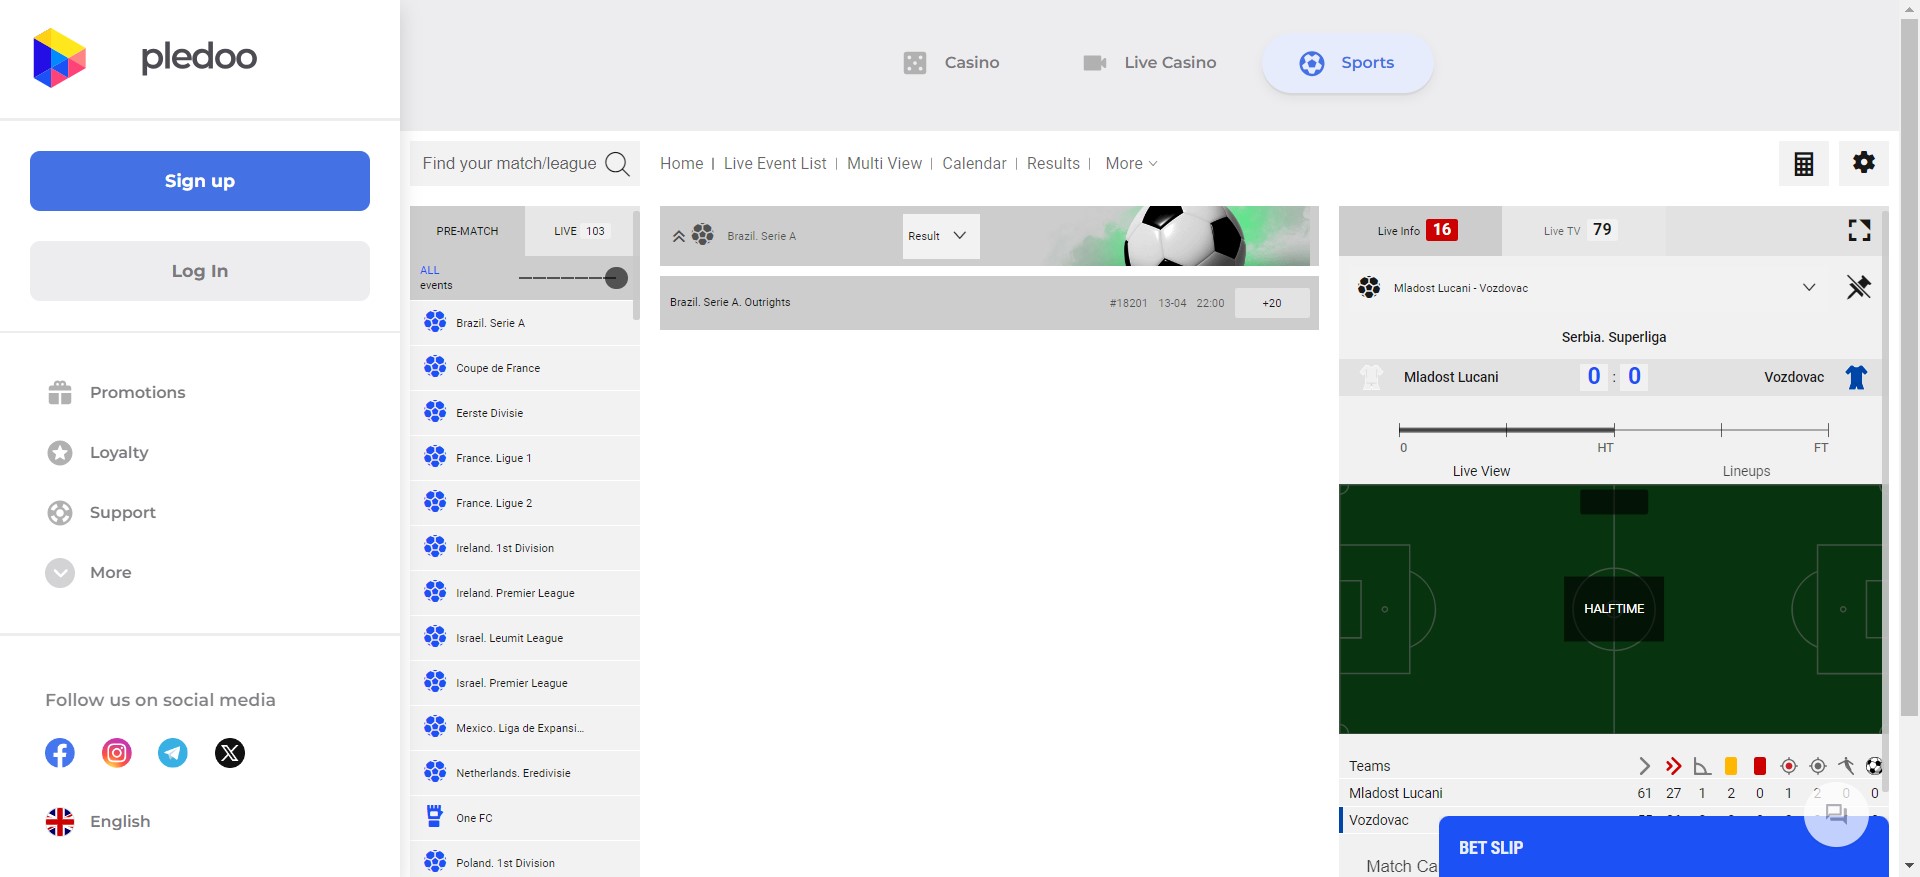This screenshot has width=1920, height=877.
Task: Click the attacks single-arrow icon
Action: tap(1644, 766)
